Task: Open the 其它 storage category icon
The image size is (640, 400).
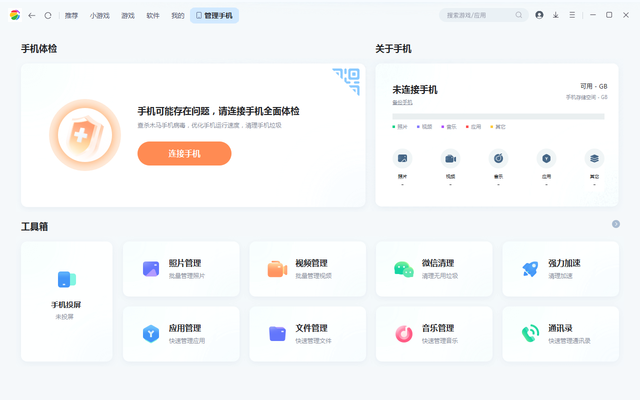Action: coord(594,159)
